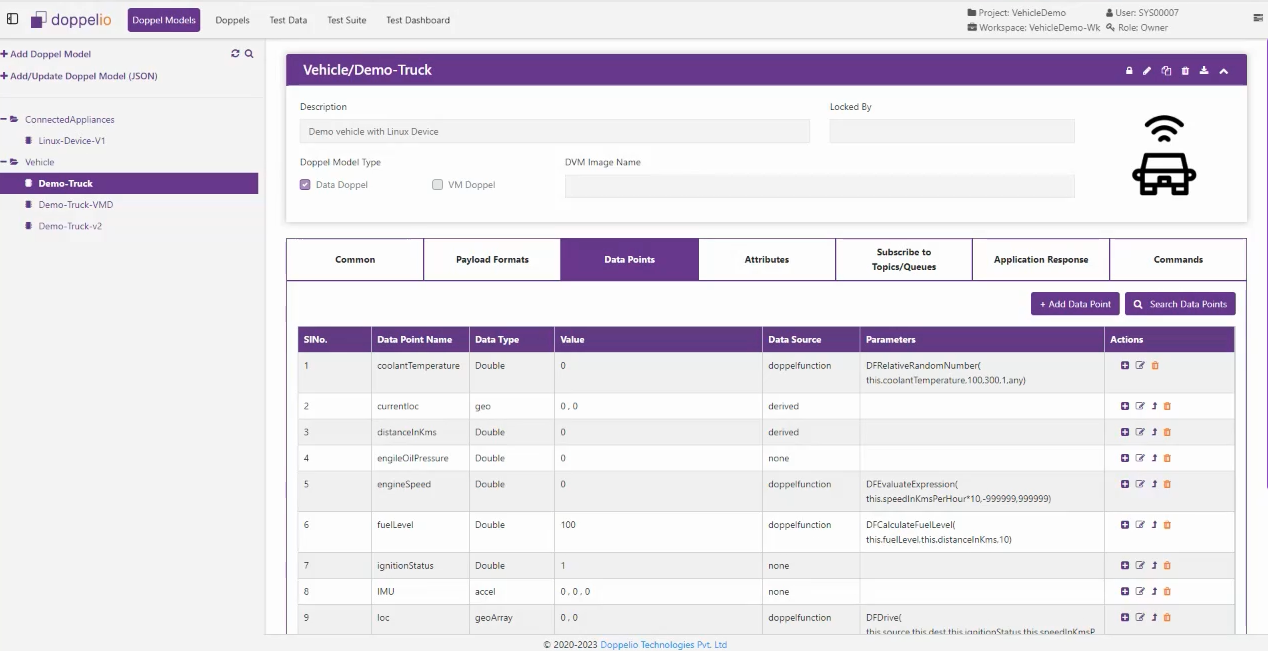The height and width of the screenshot is (651, 1268).
Task: Download the model via header download icon
Action: 1204,71
